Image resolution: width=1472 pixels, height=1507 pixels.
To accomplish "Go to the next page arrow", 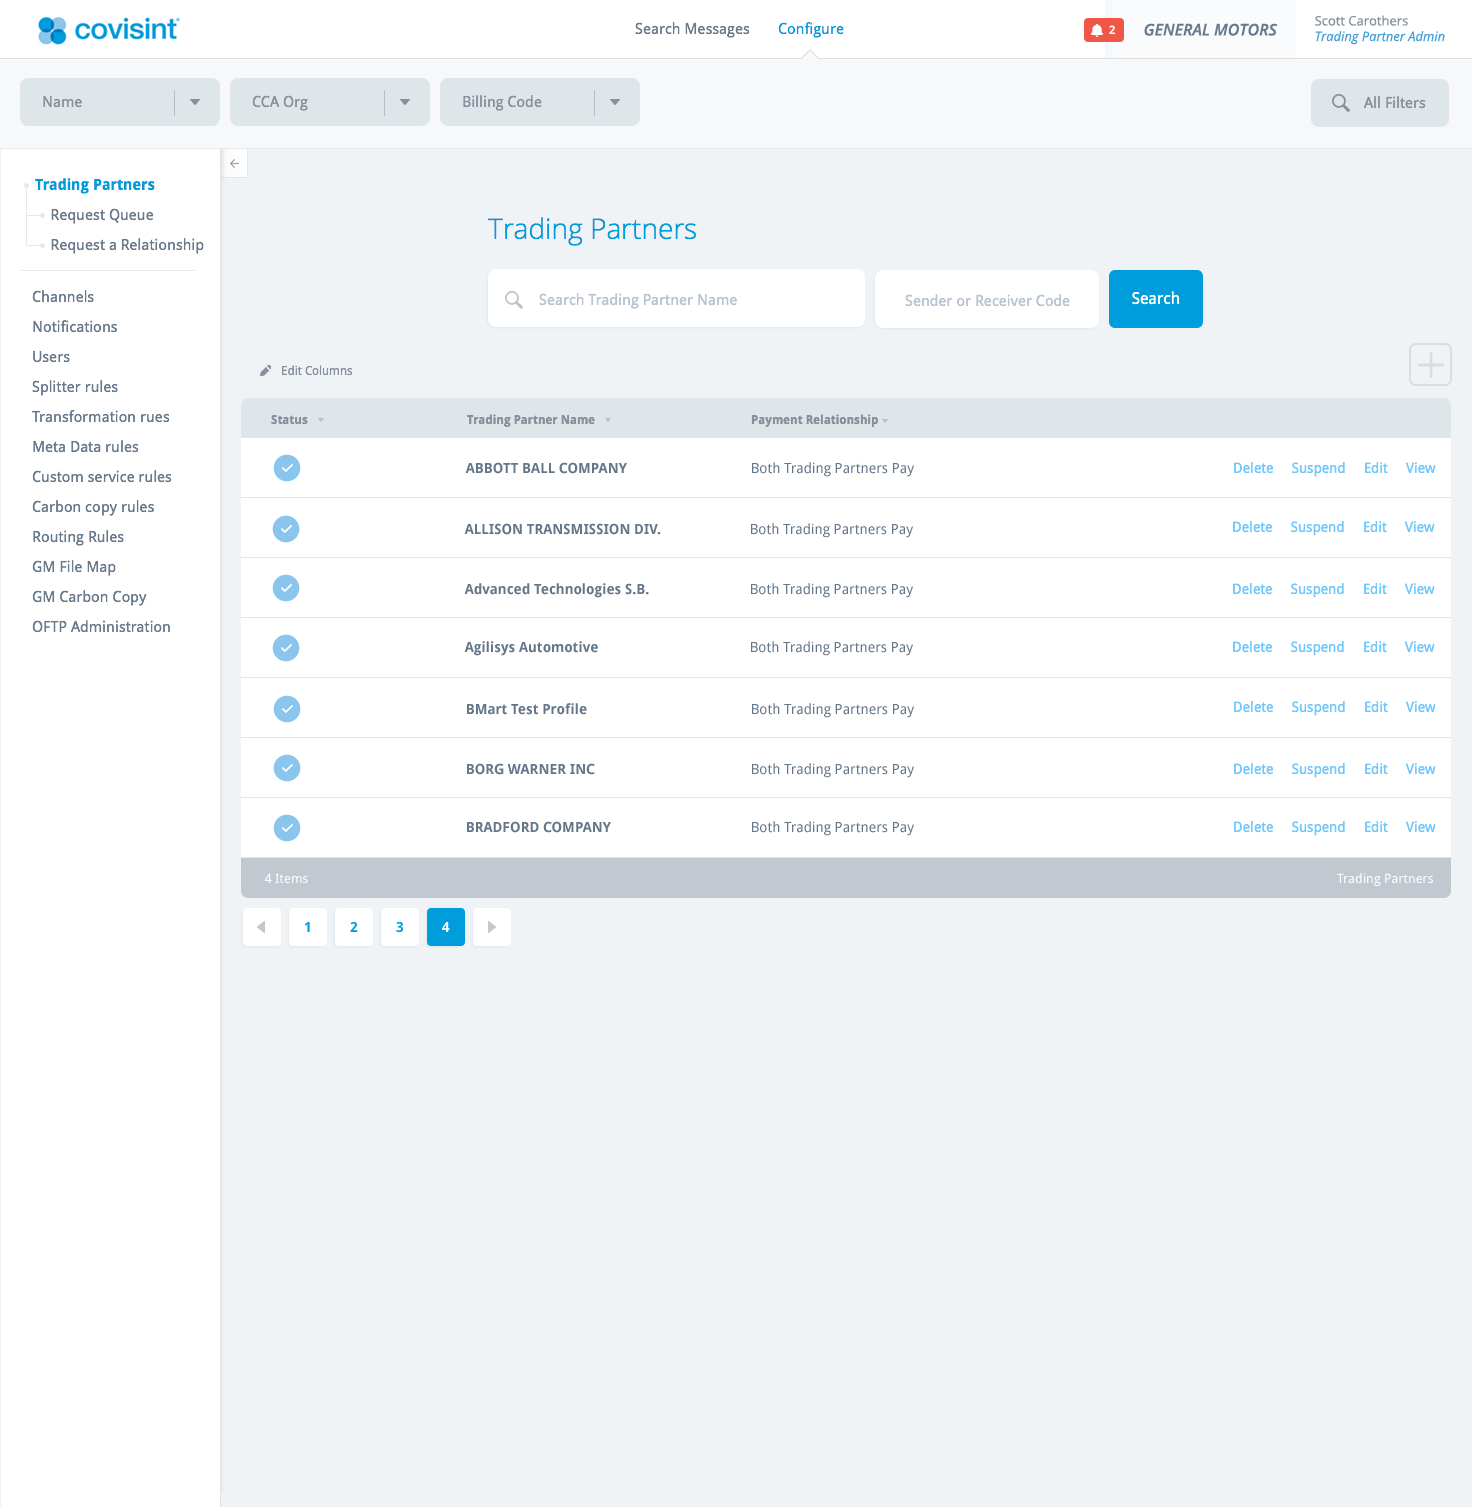I will click(492, 927).
